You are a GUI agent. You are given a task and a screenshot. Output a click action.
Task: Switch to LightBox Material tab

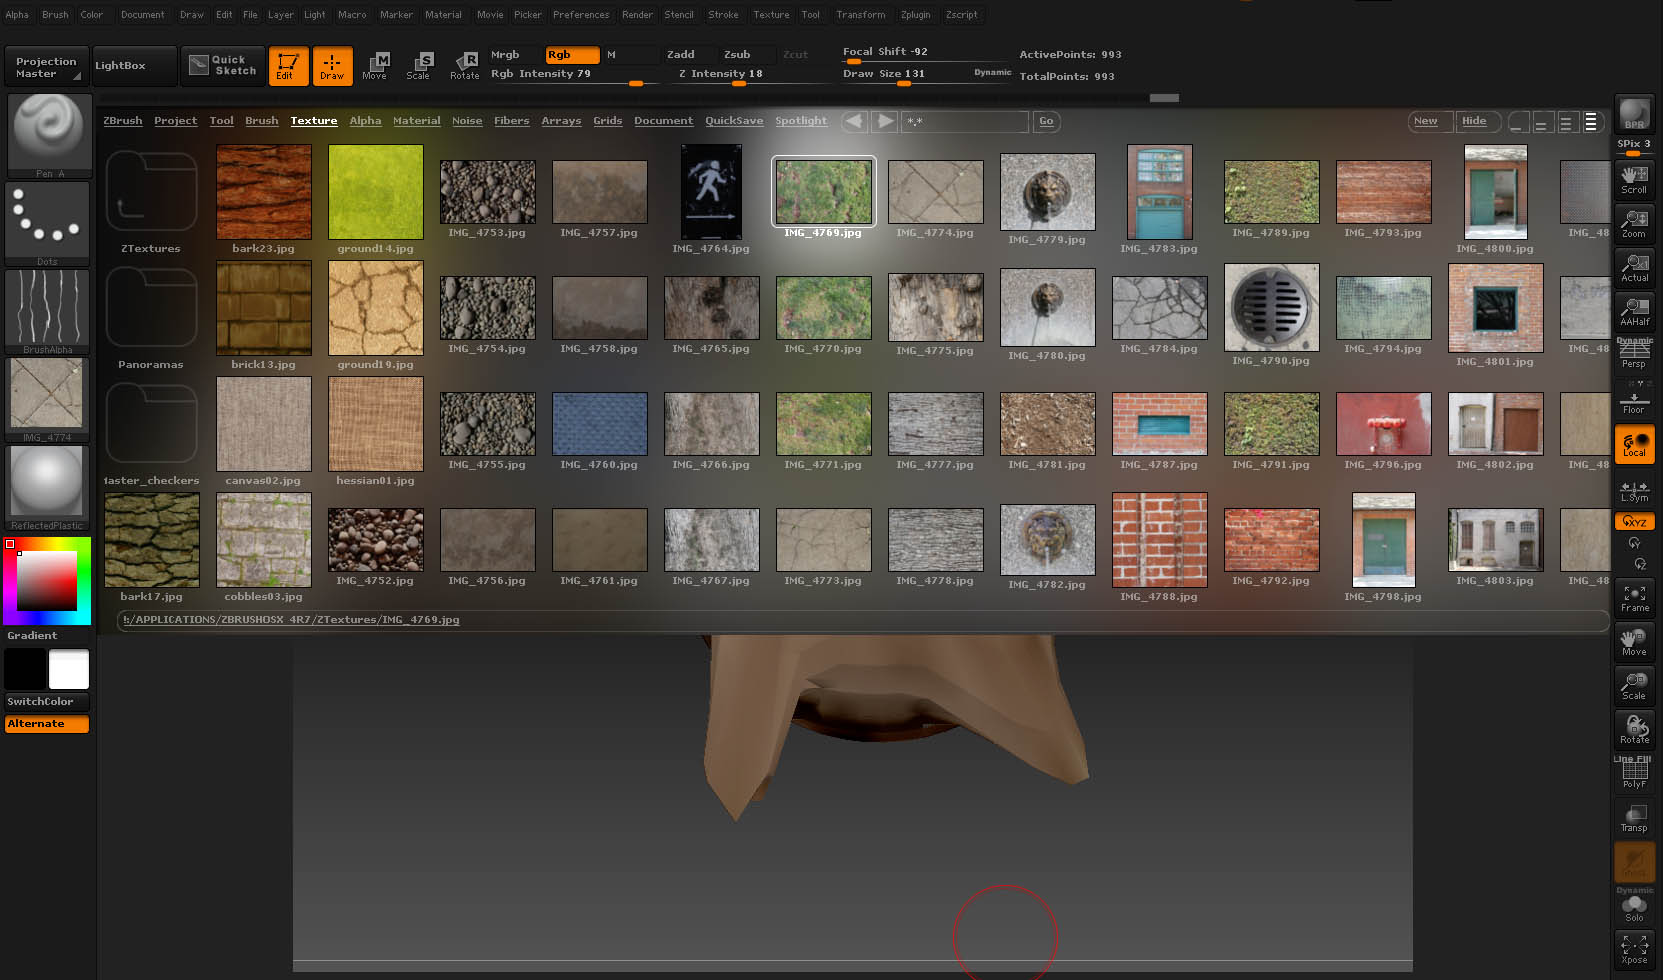tap(416, 121)
